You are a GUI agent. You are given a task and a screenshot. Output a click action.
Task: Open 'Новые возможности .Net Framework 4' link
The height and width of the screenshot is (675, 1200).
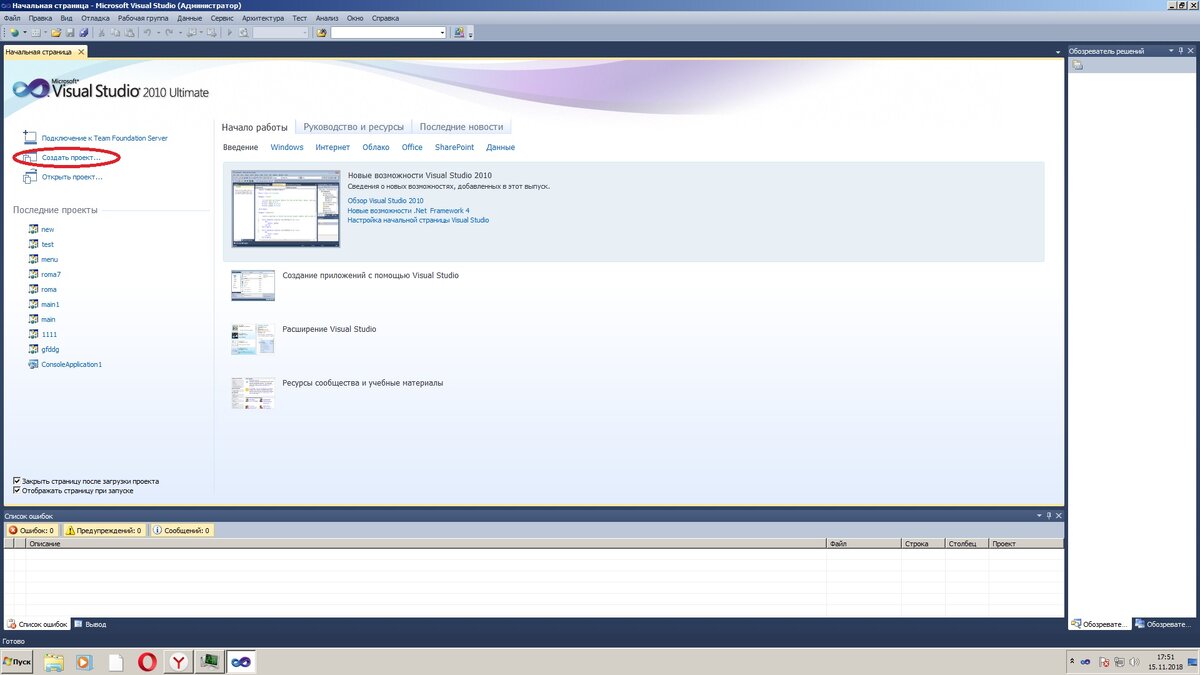(x=408, y=210)
